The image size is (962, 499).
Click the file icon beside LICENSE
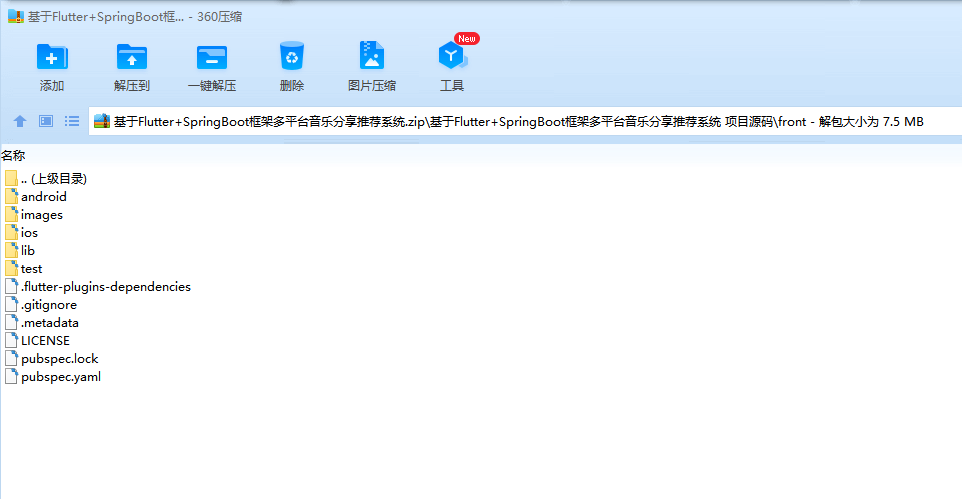[x=11, y=341]
